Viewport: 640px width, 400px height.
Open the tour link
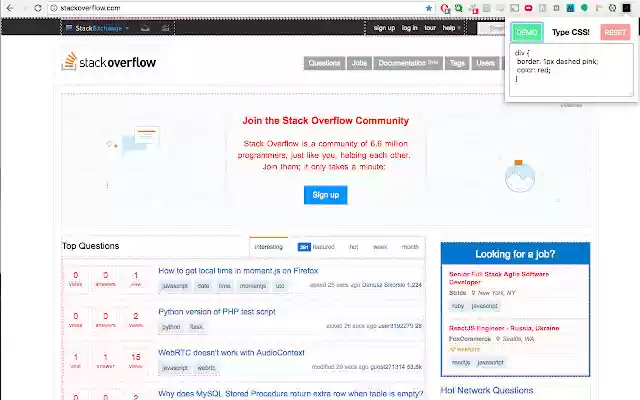[430, 28]
